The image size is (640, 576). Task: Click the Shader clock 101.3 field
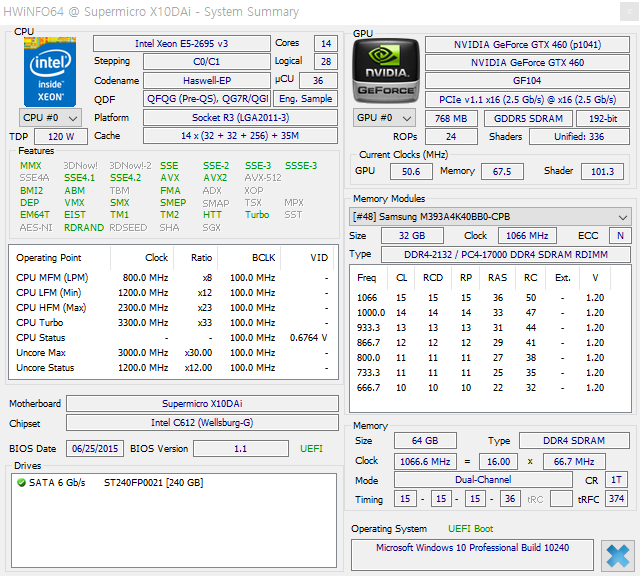[602, 171]
